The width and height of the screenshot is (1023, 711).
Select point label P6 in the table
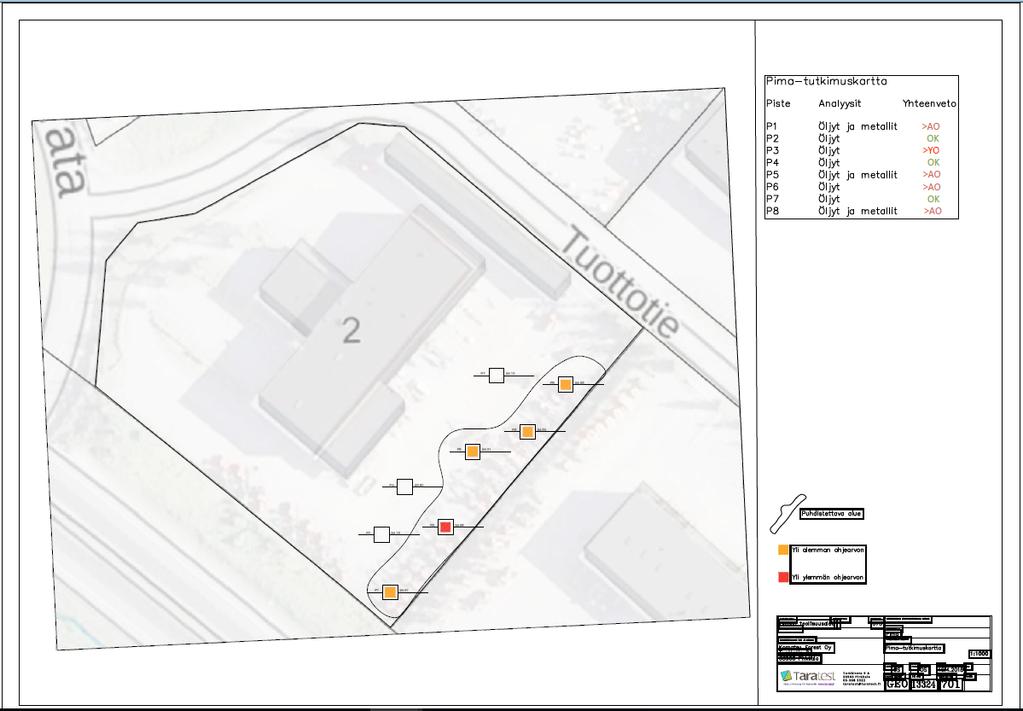[772, 187]
